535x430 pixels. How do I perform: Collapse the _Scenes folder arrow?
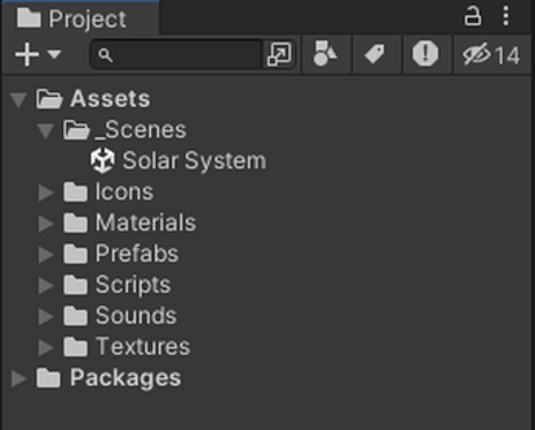coord(45,131)
